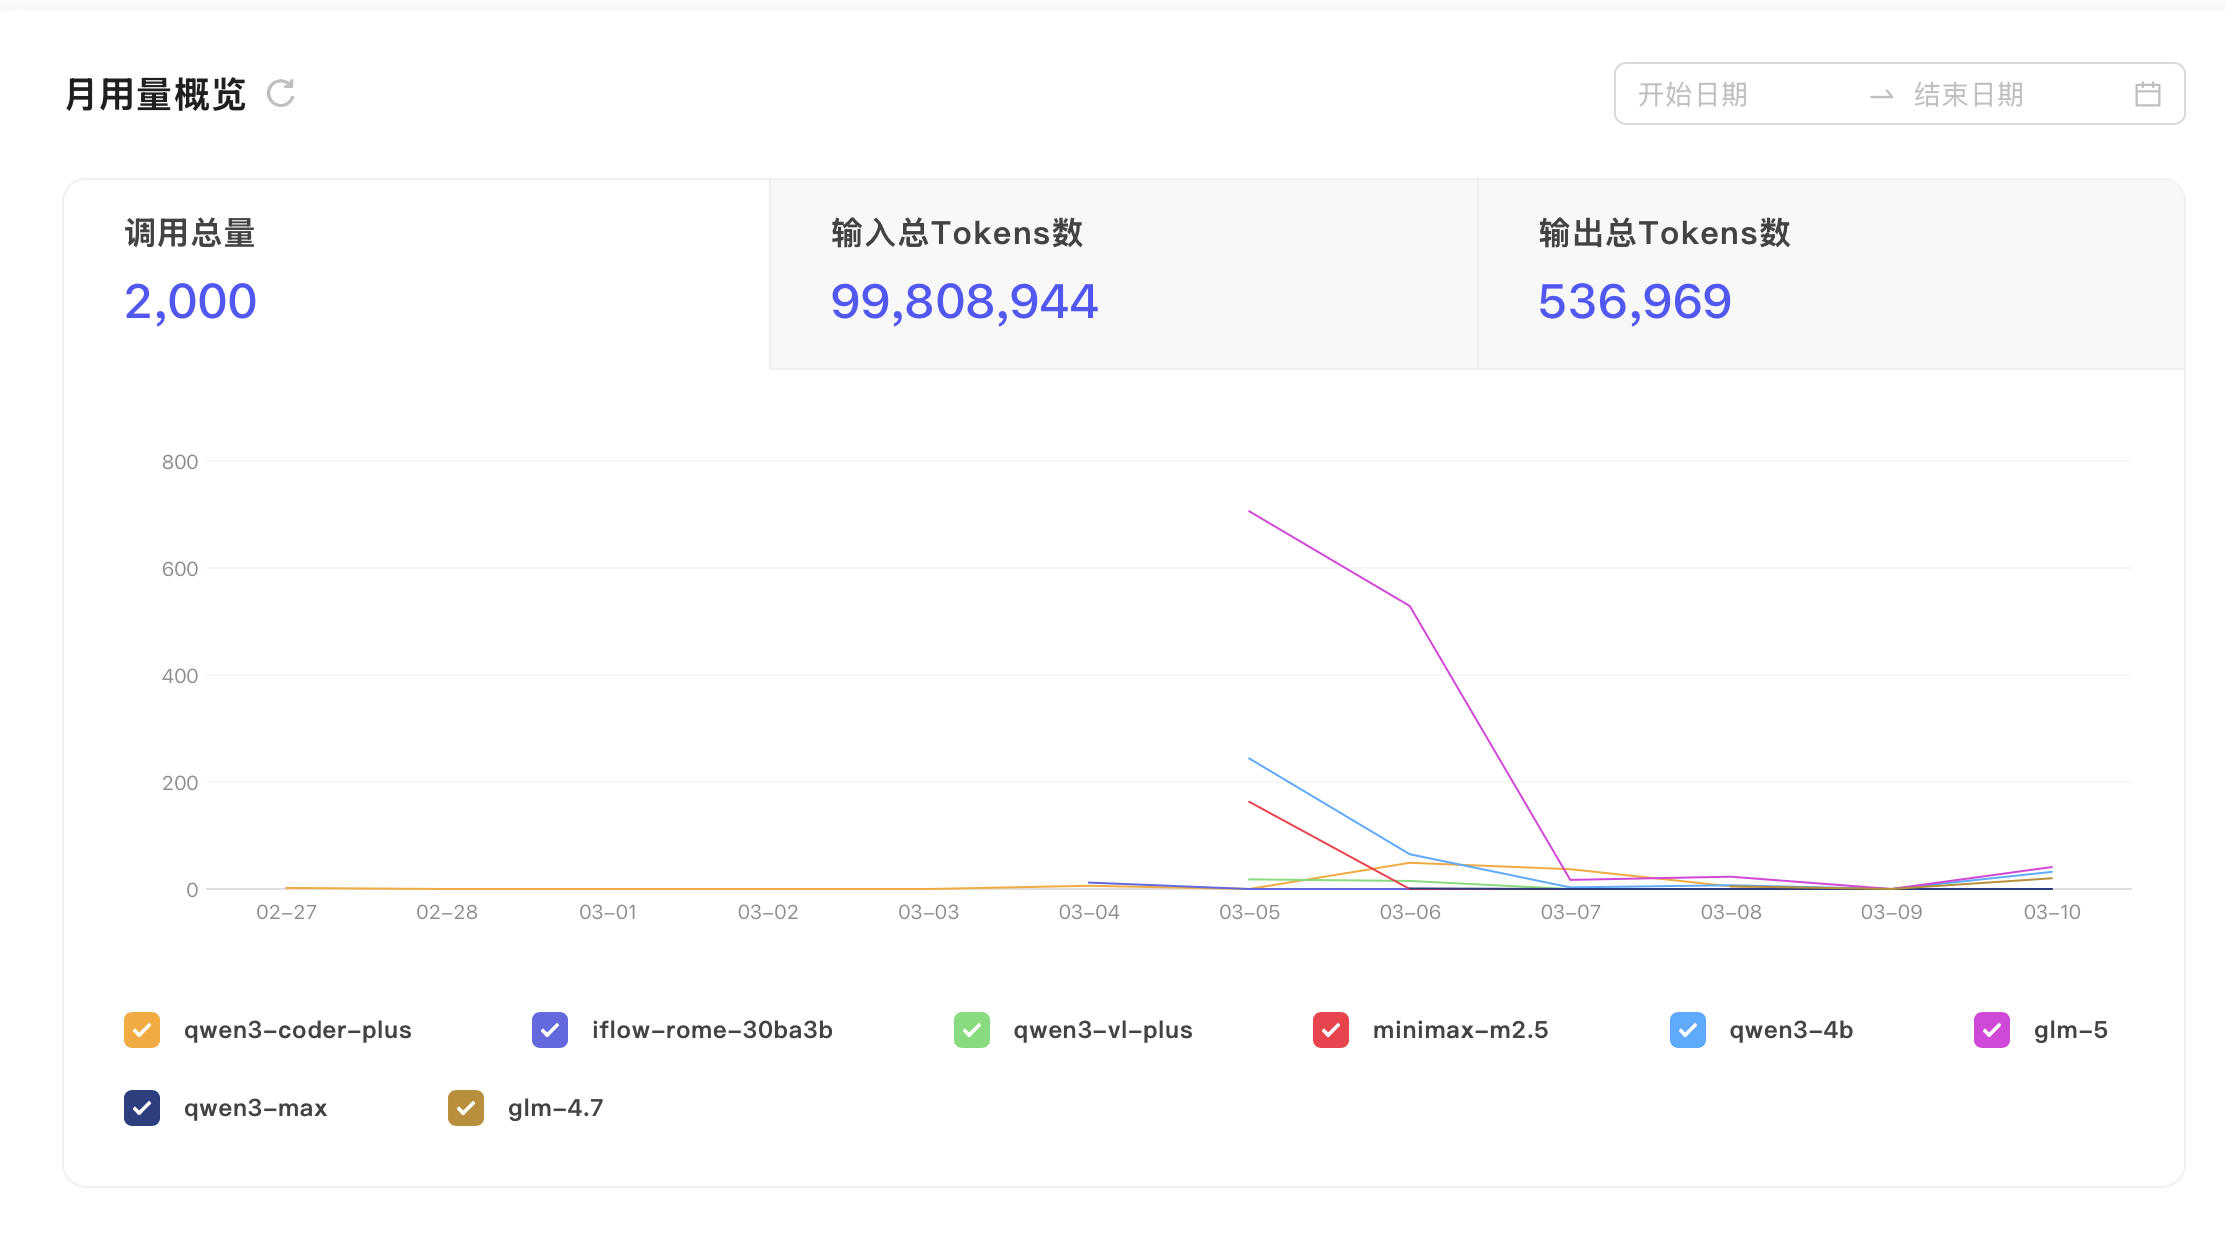Hide the qwen3-vl-plus series
This screenshot has height=1234, width=2226.
tap(971, 1030)
